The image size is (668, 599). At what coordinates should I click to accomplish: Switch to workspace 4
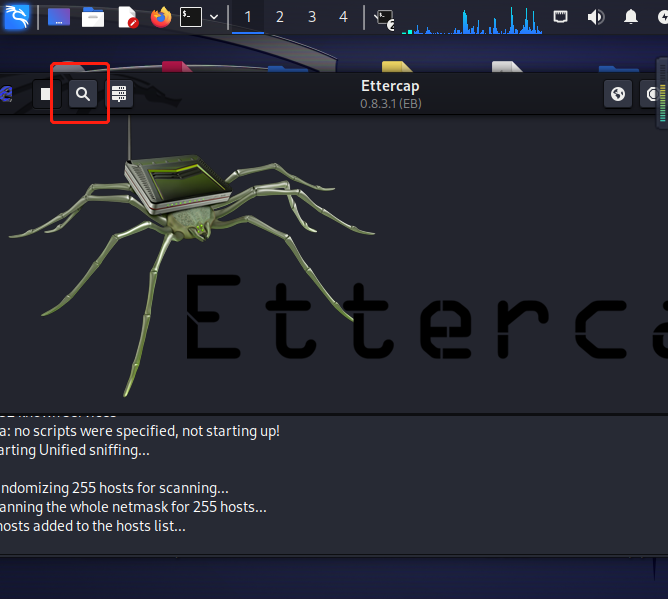(343, 17)
